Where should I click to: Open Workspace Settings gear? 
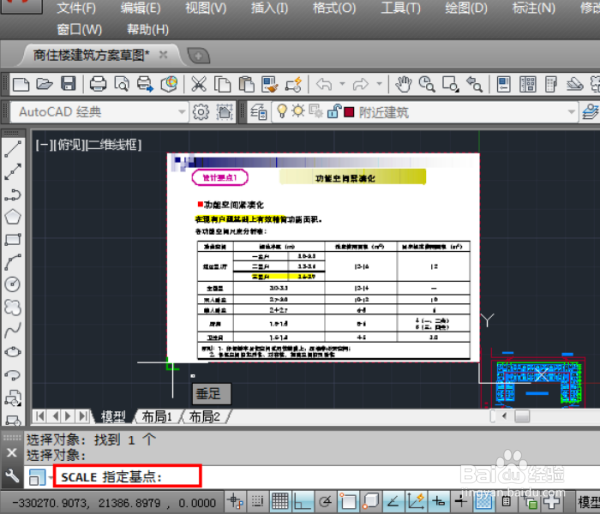[x=201, y=112]
